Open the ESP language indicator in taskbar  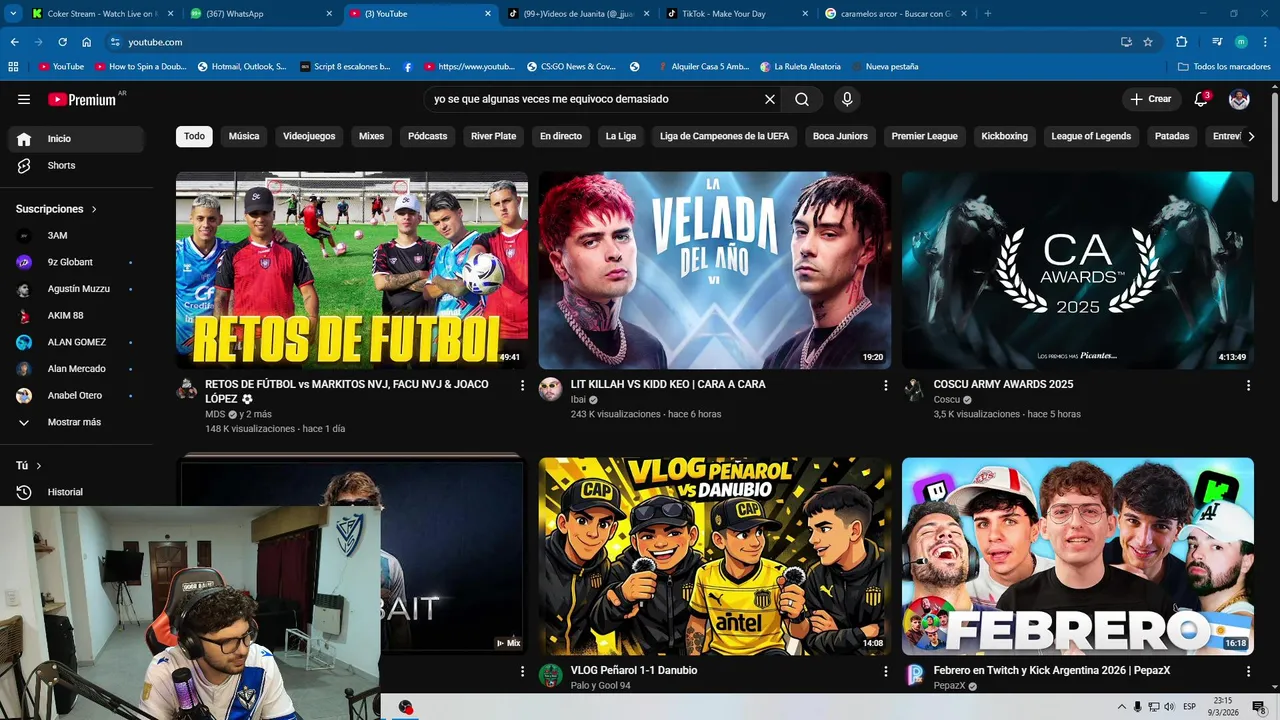pyautogui.click(x=1190, y=707)
